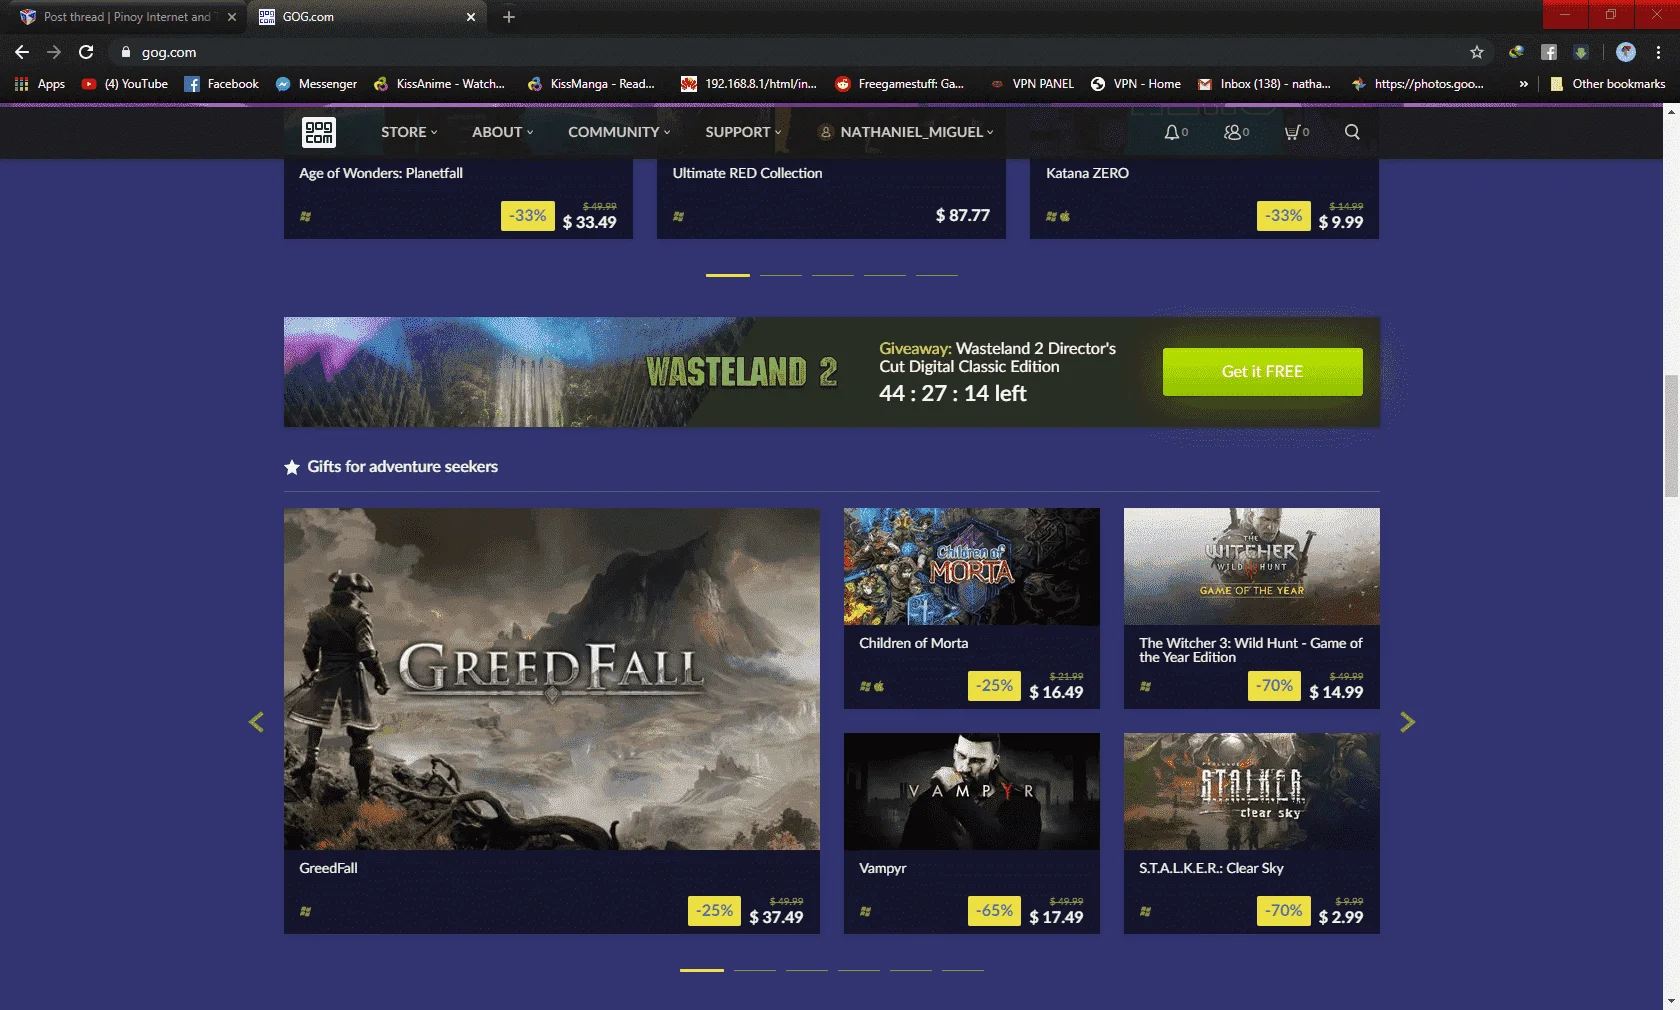This screenshot has height=1010, width=1680.
Task: Open the Facebook bookmark
Action: pyautogui.click(x=221, y=84)
